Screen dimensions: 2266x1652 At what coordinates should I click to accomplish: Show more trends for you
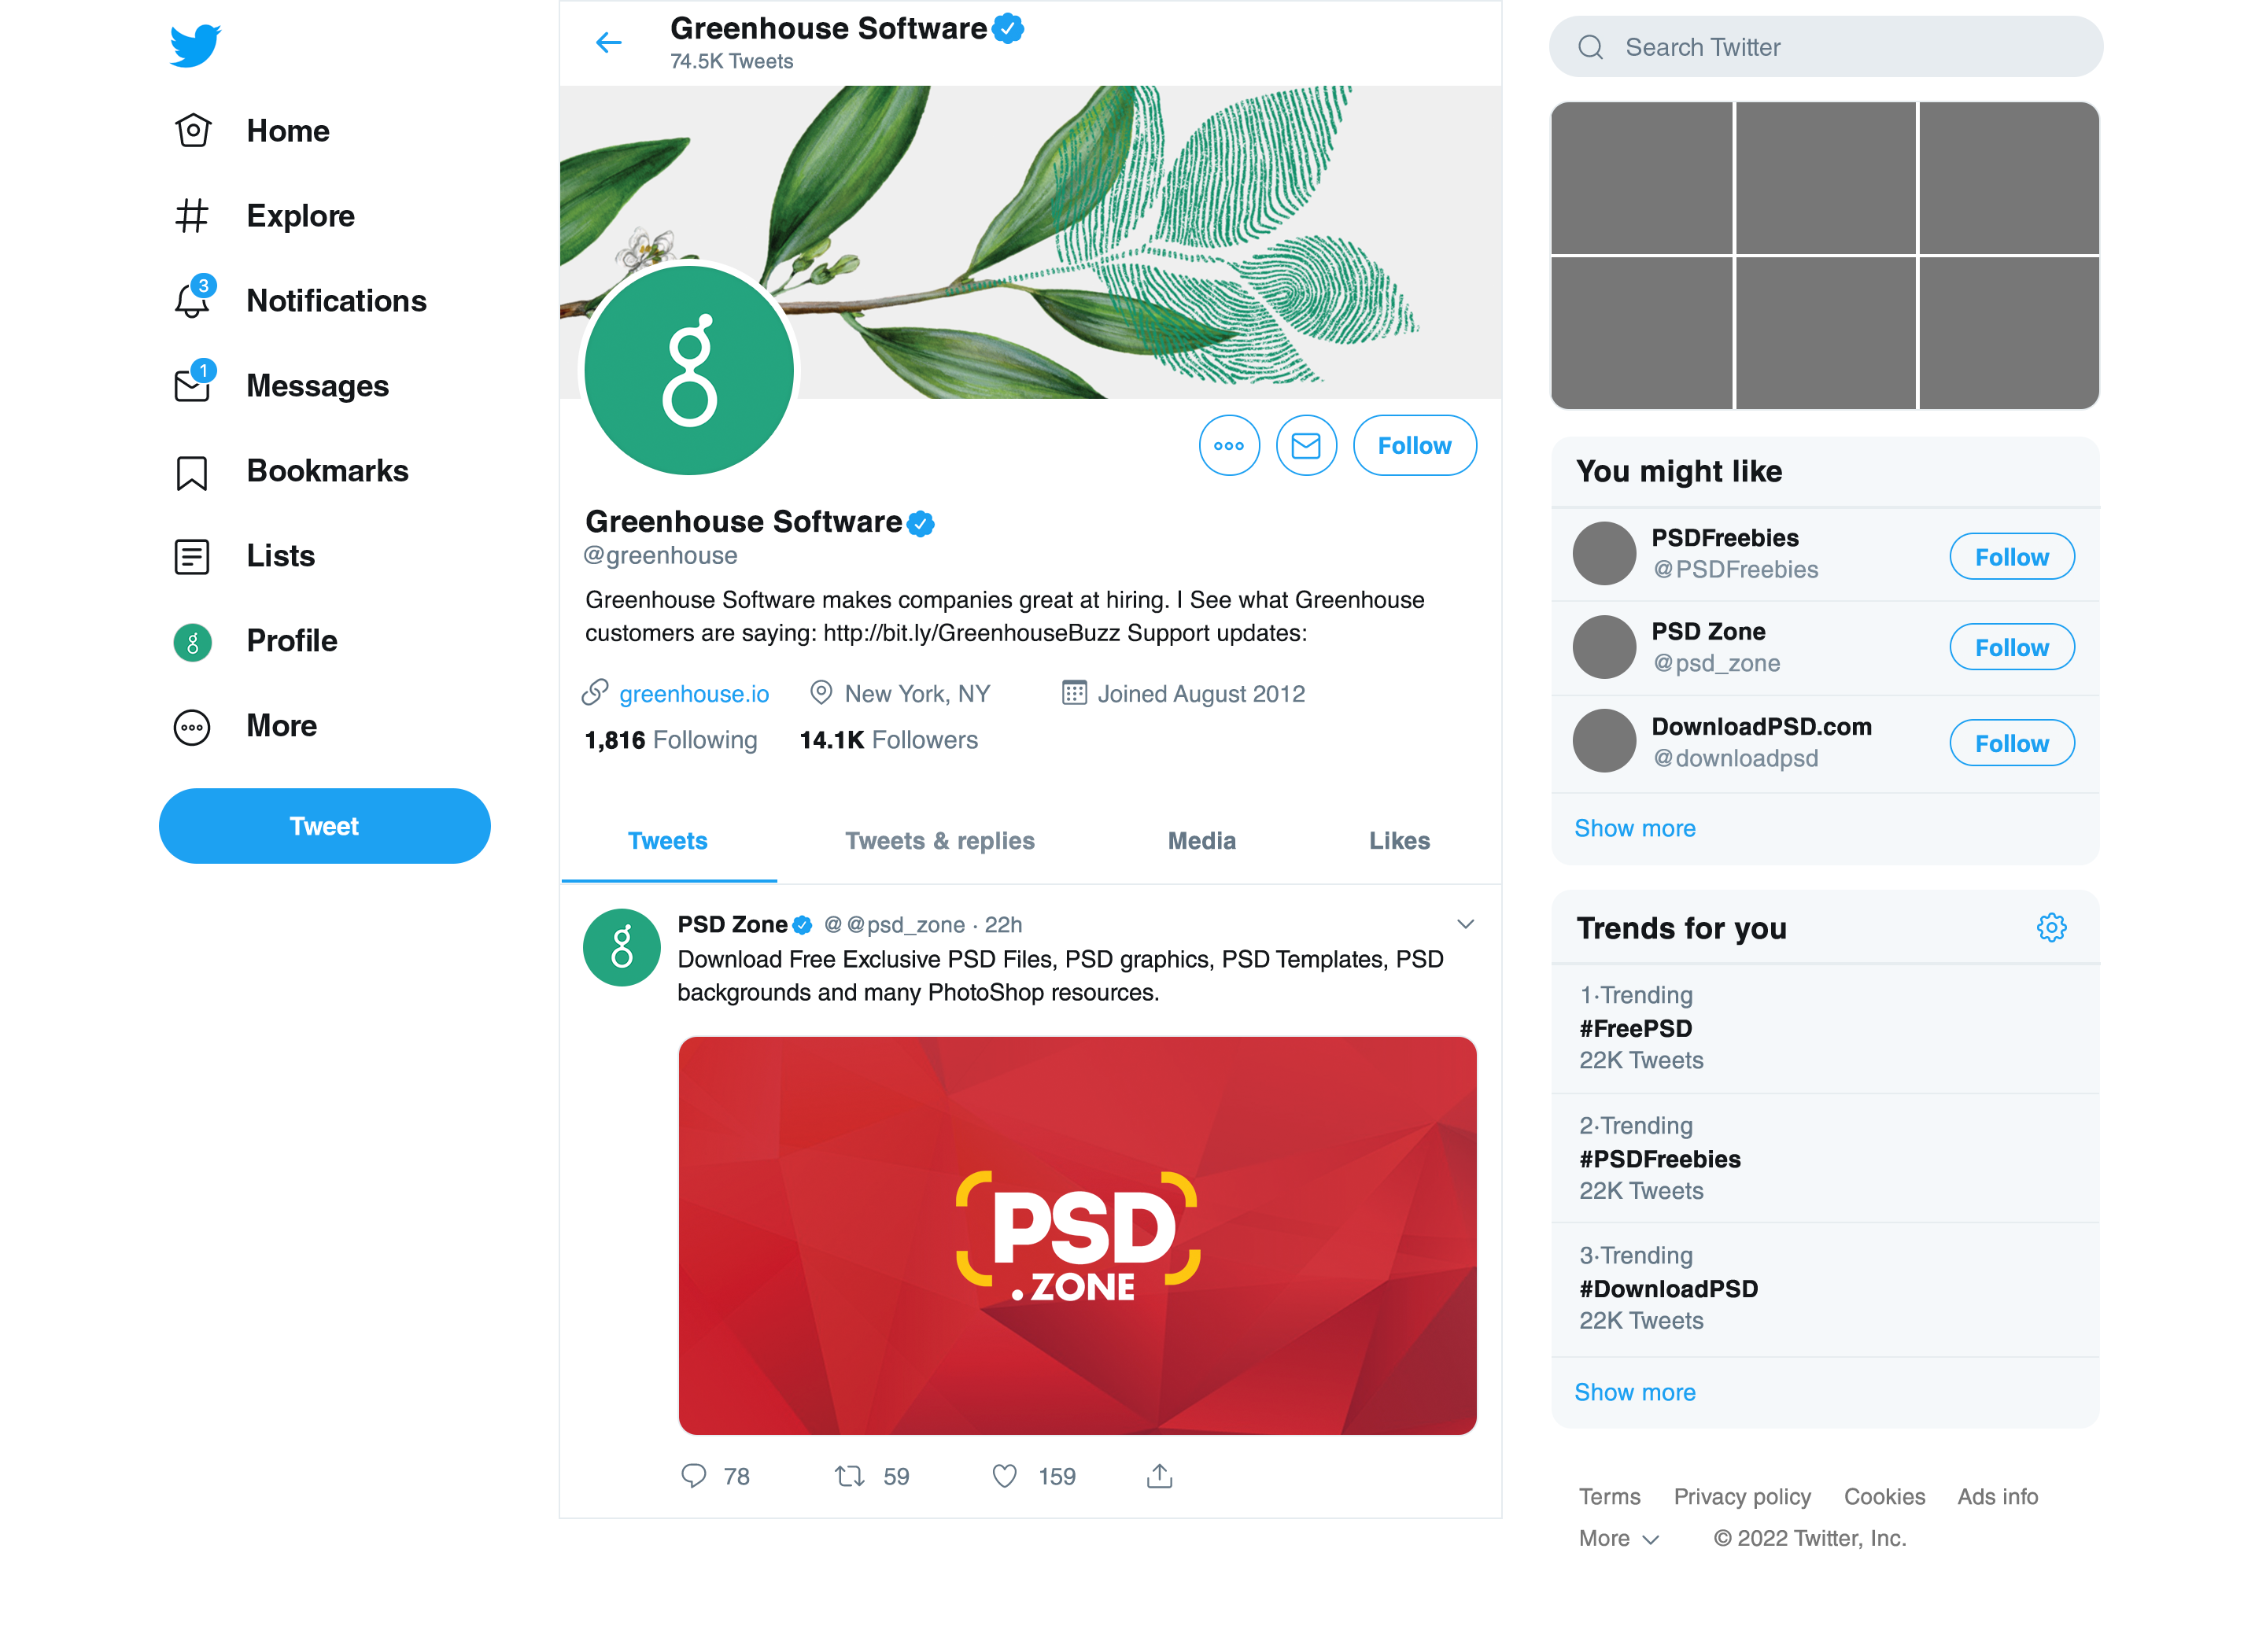1634,1391
